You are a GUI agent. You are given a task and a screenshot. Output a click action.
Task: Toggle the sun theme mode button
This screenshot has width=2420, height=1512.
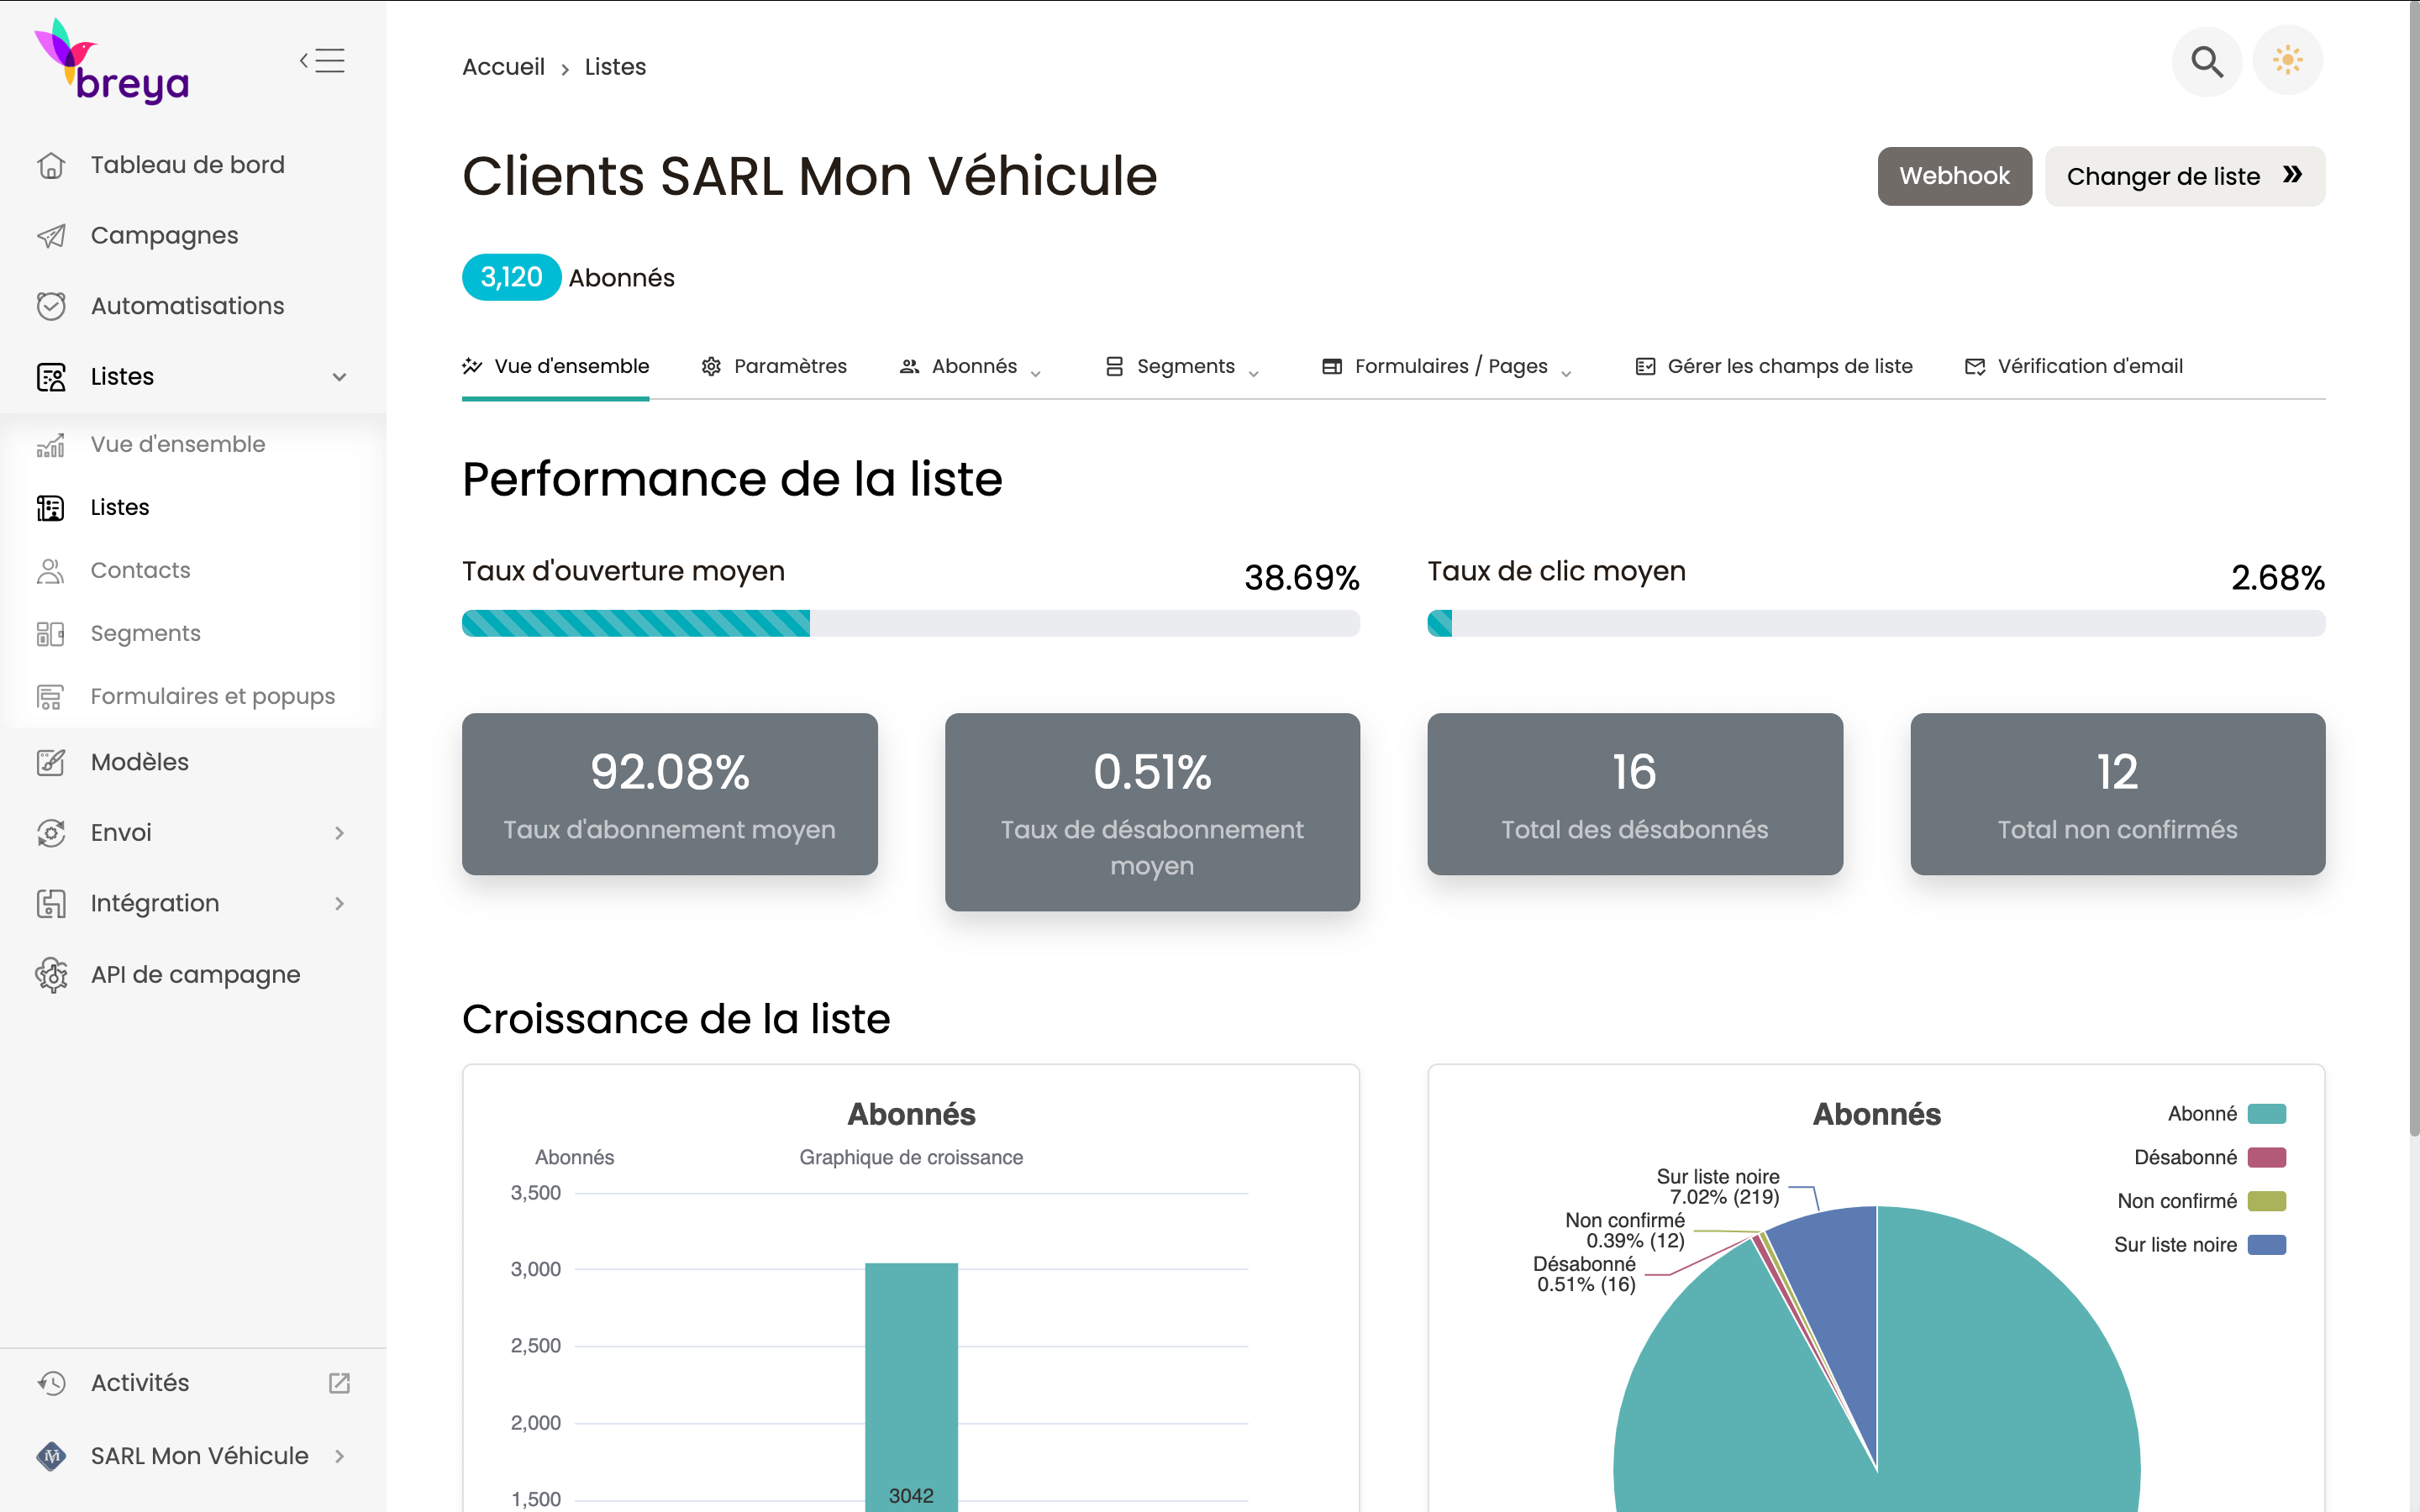(x=2287, y=61)
